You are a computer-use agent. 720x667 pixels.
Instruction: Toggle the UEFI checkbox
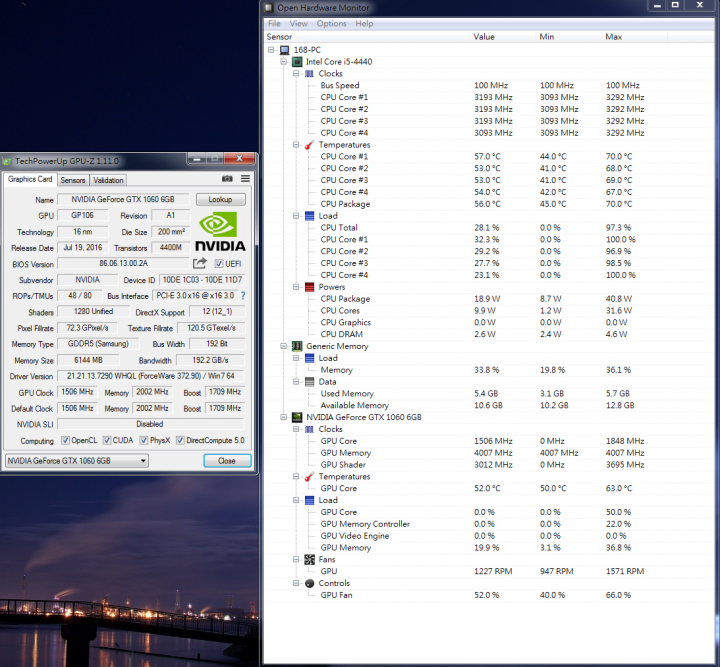pos(219,264)
